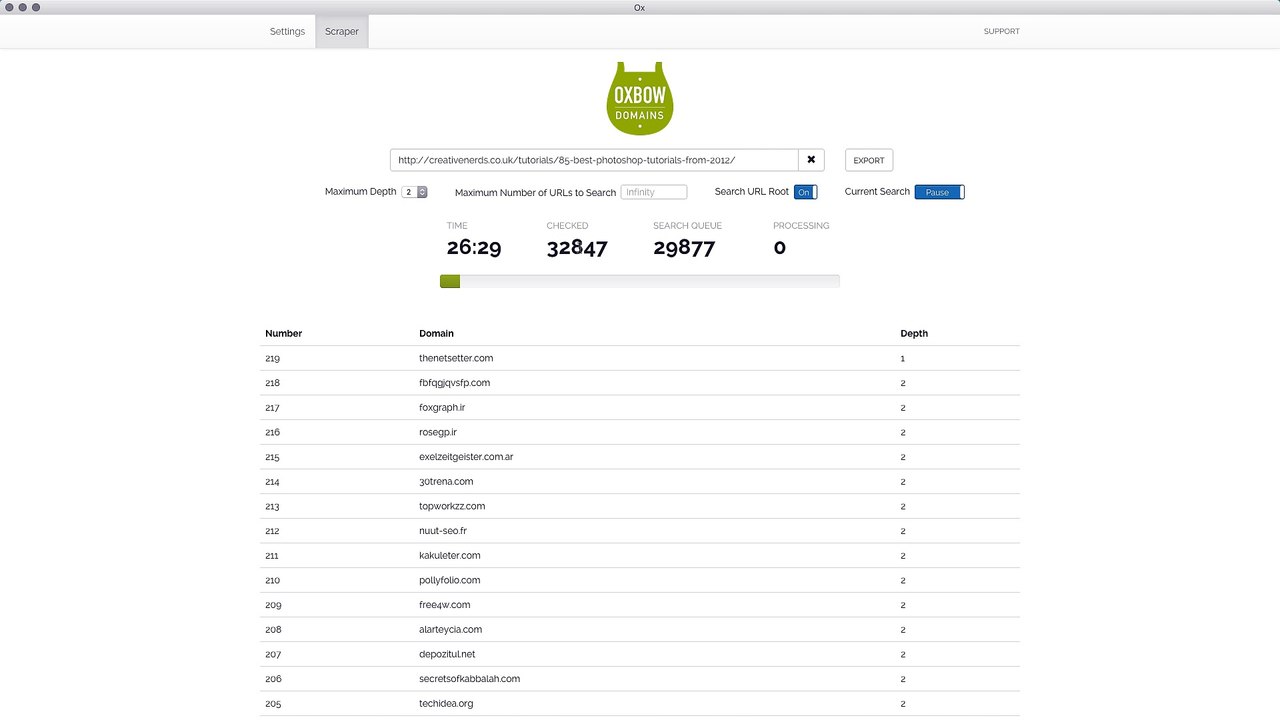Select the fbfqgjqvsfp.com domain
1280x720 pixels.
click(x=454, y=383)
